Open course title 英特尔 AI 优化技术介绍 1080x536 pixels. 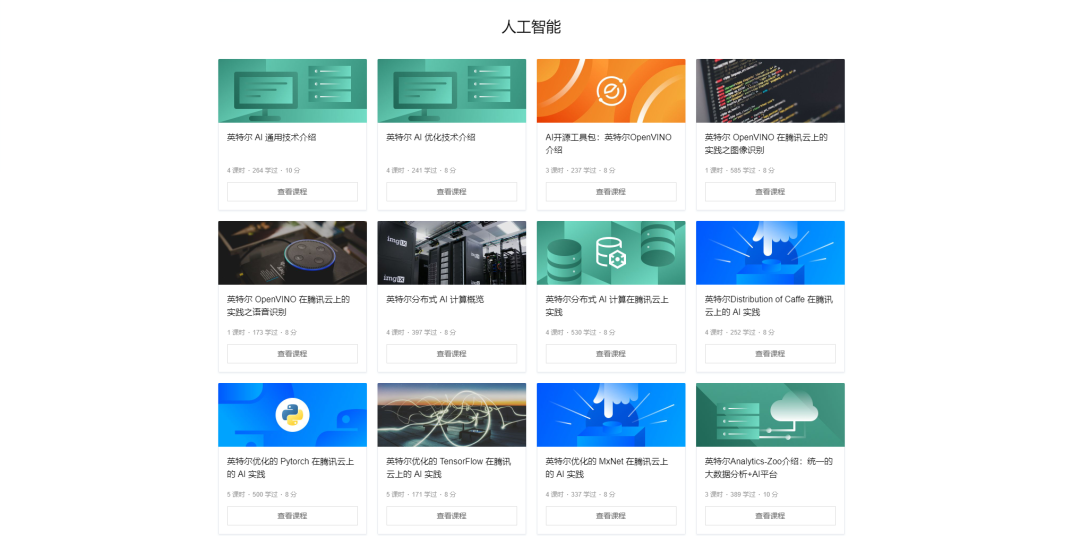click(430, 137)
